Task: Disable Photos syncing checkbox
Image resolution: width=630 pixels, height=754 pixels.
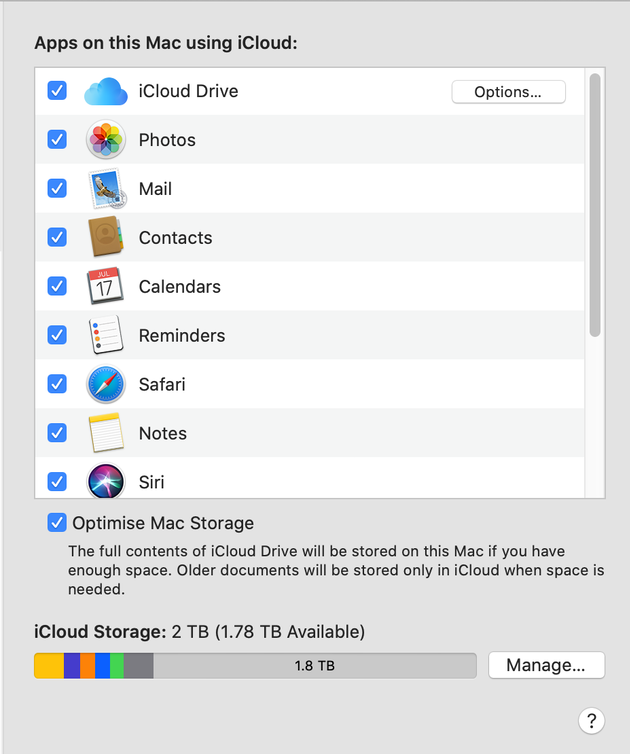Action: [57, 140]
